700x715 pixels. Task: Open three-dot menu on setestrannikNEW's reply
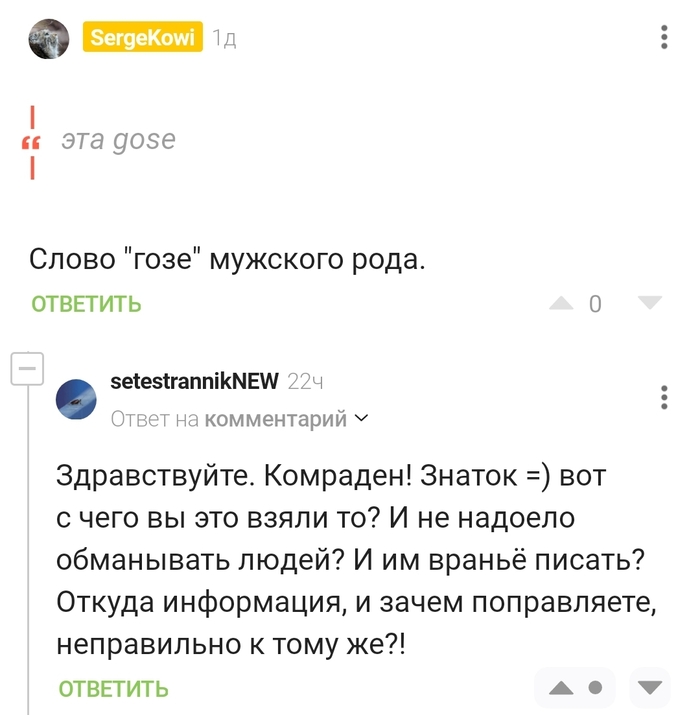coord(665,397)
